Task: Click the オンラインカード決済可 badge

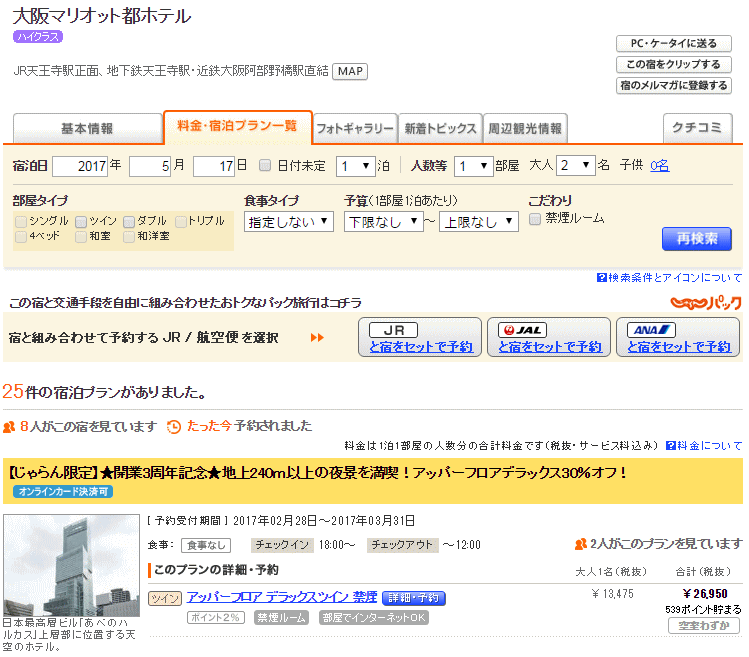Action: 63,492
